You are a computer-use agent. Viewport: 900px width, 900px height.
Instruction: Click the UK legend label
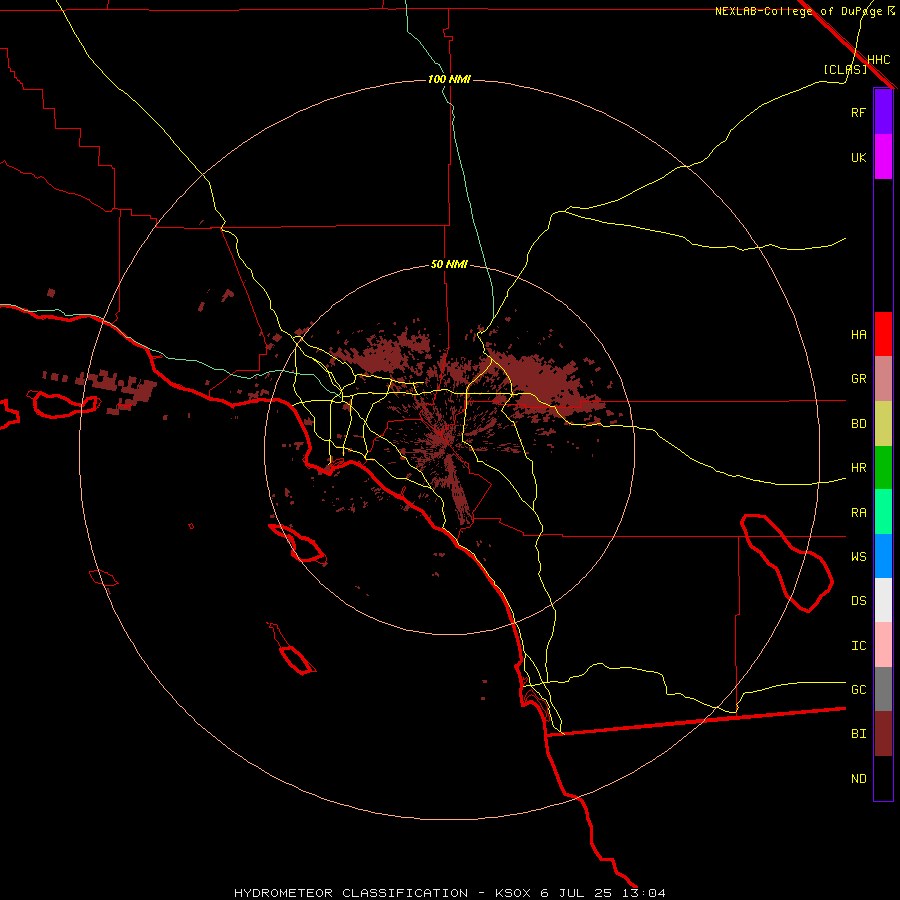tap(858, 157)
